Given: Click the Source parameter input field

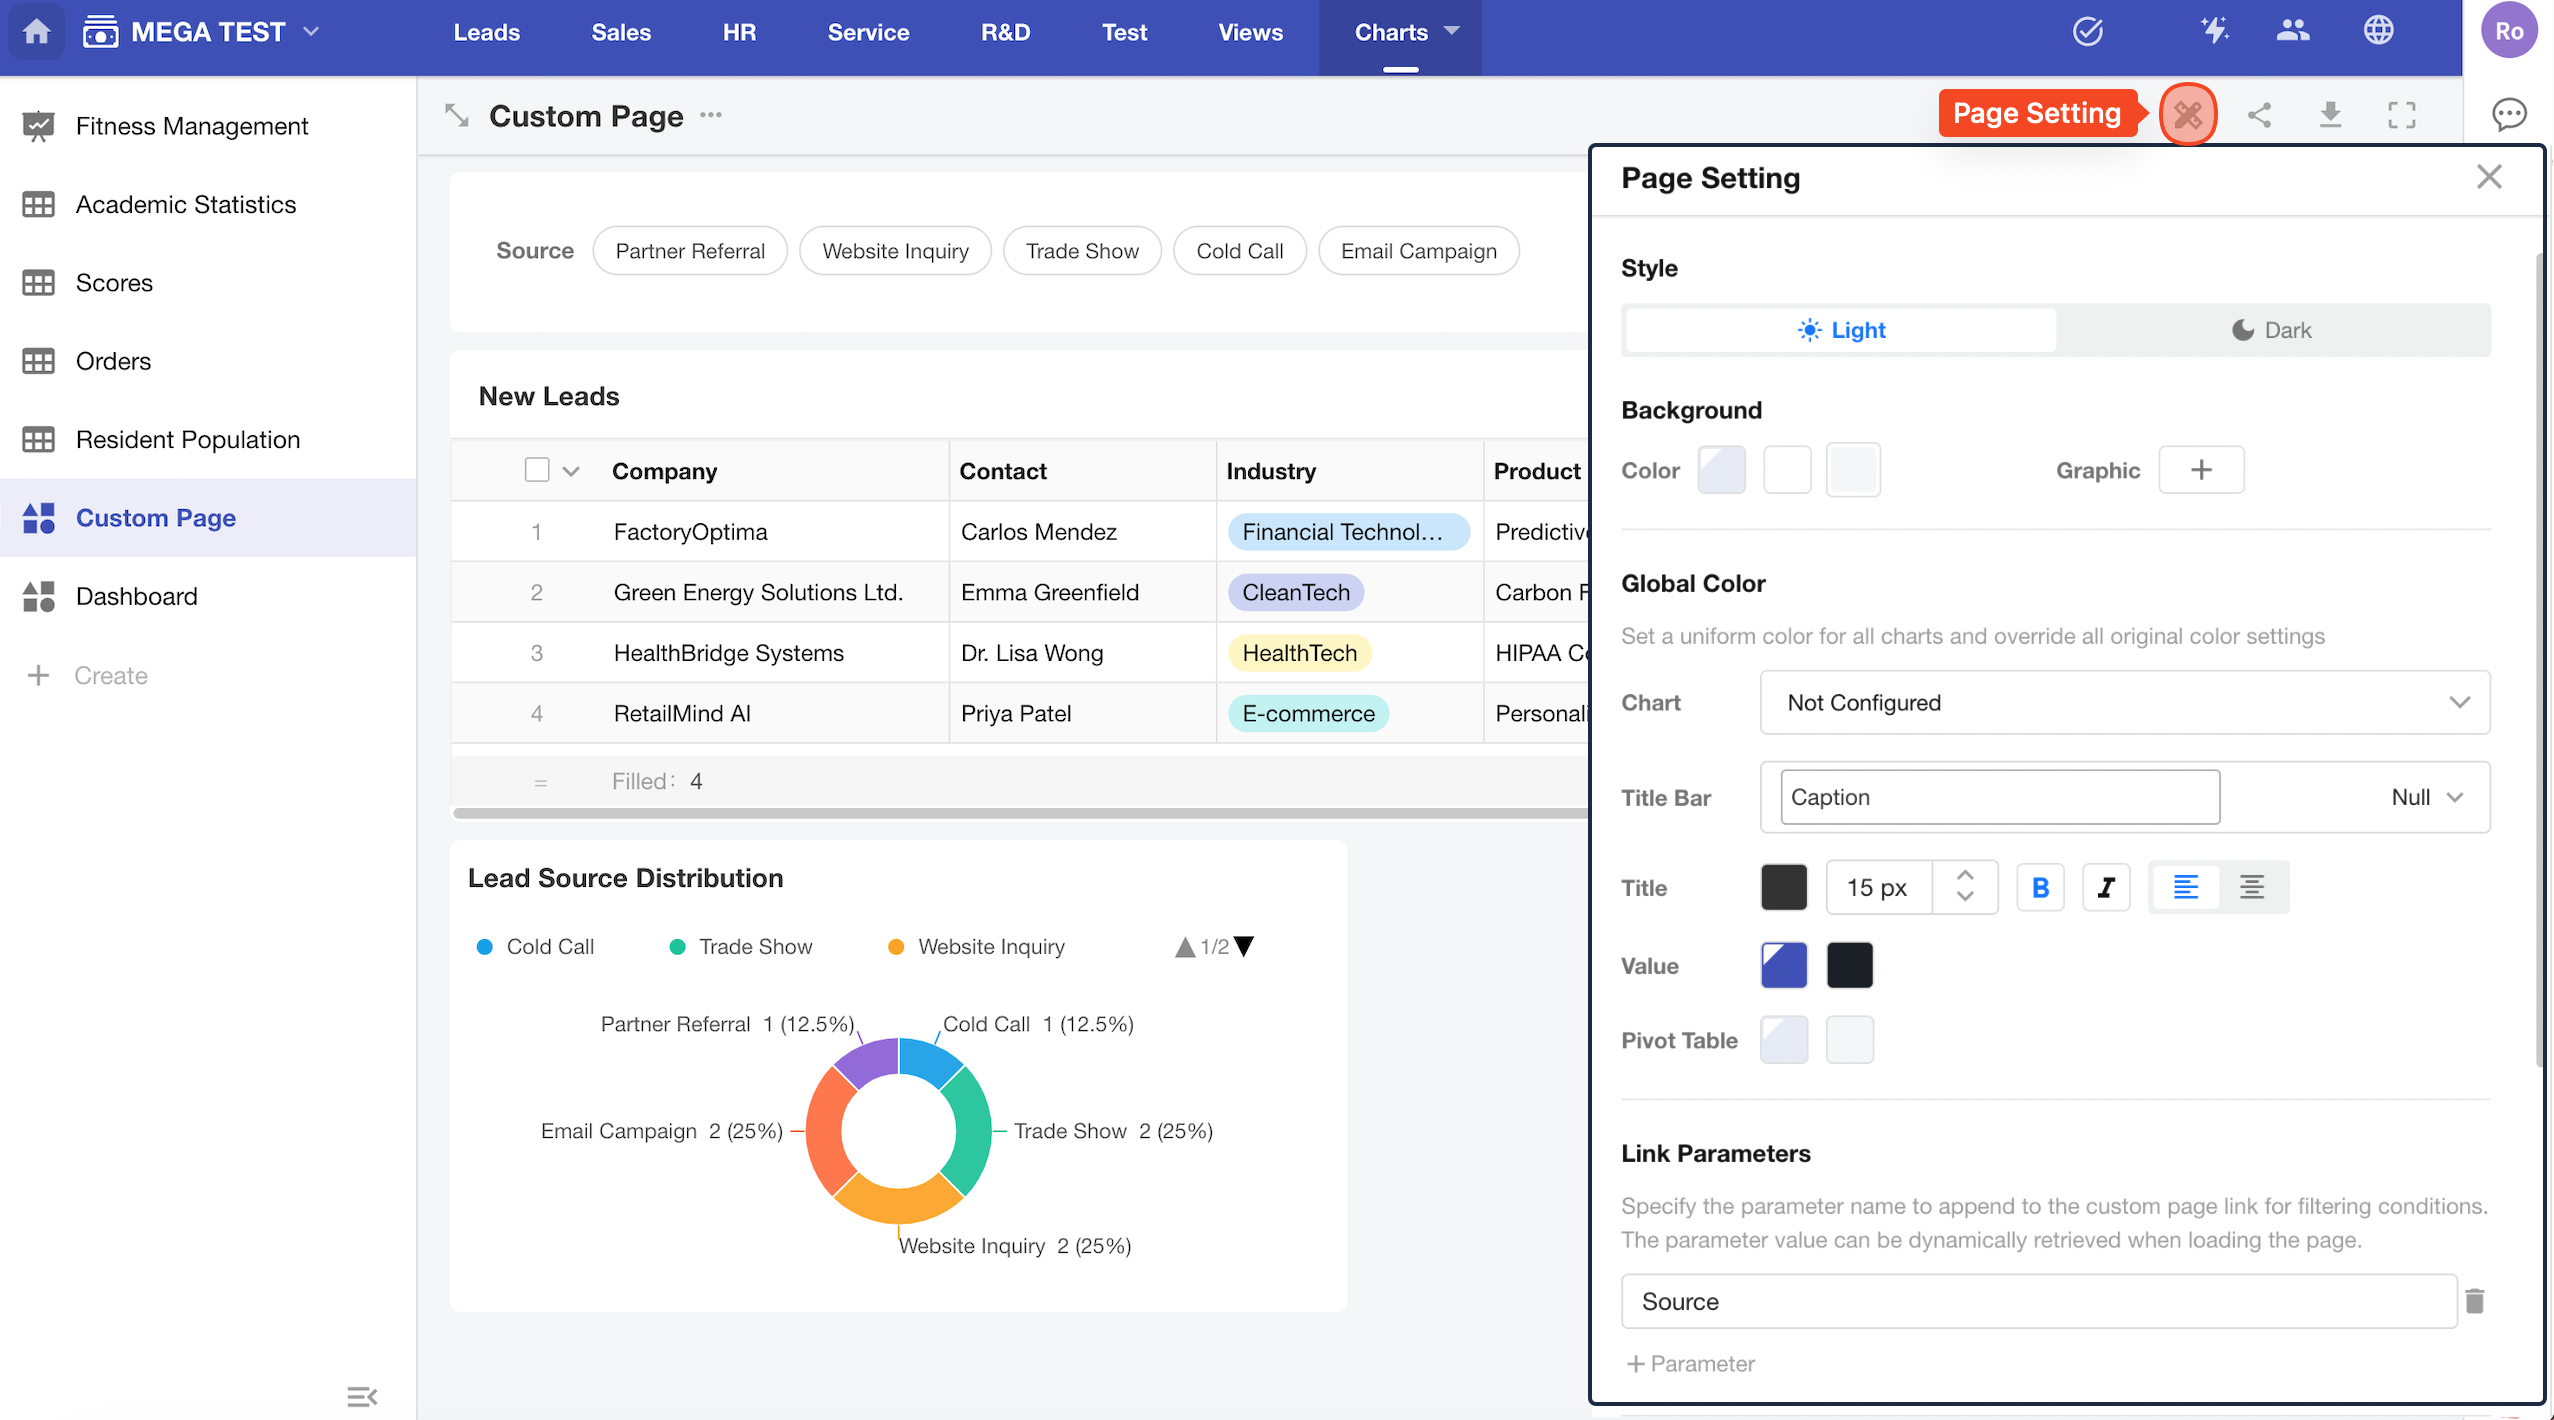Looking at the screenshot, I should point(2038,1301).
